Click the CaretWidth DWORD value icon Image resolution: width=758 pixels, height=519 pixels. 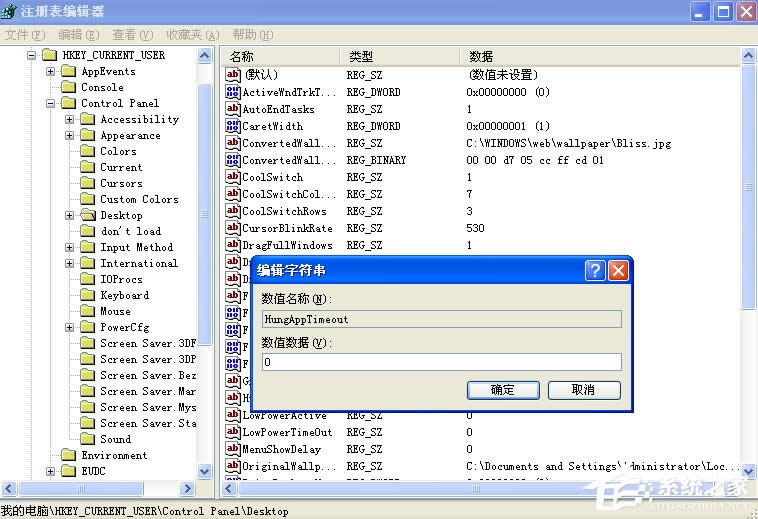233,126
